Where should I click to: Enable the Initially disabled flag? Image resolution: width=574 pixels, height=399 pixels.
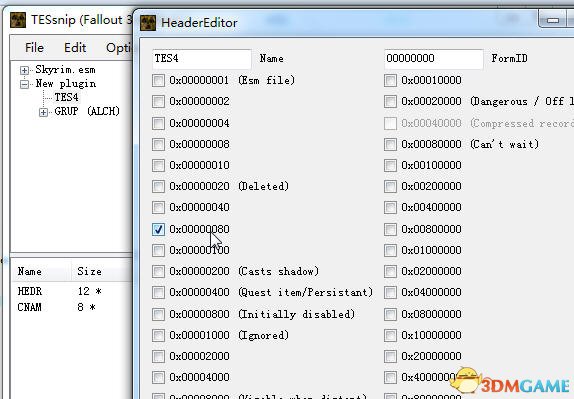click(x=159, y=314)
